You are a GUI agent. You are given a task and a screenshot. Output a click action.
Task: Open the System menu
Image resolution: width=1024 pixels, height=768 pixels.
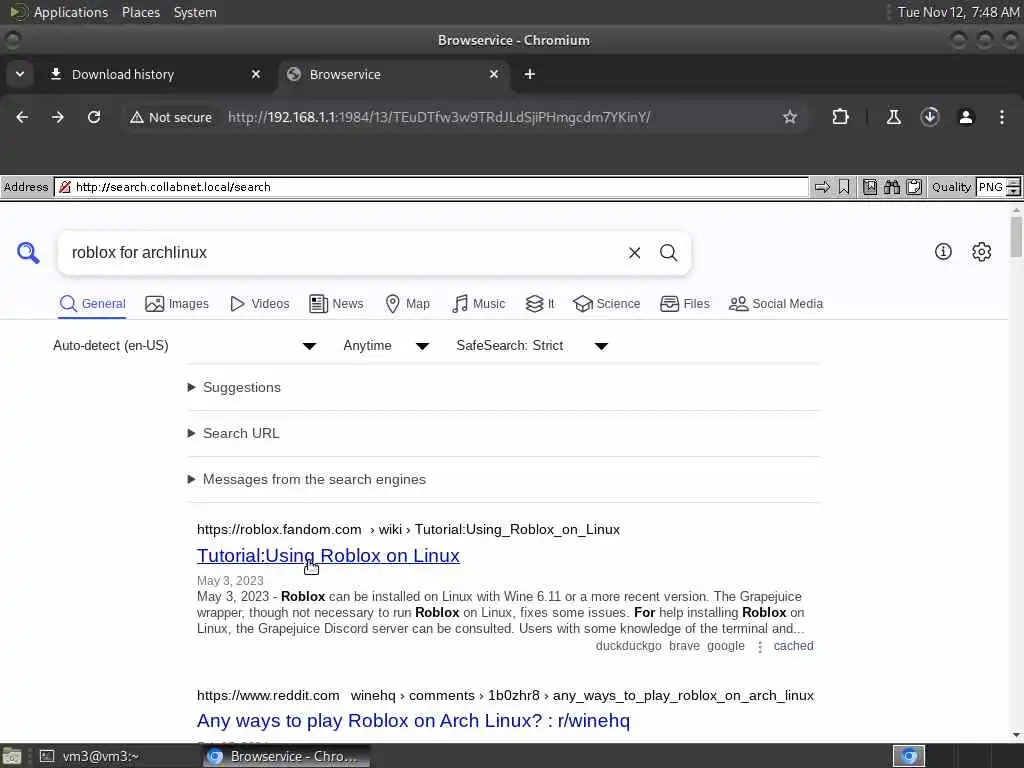point(195,12)
